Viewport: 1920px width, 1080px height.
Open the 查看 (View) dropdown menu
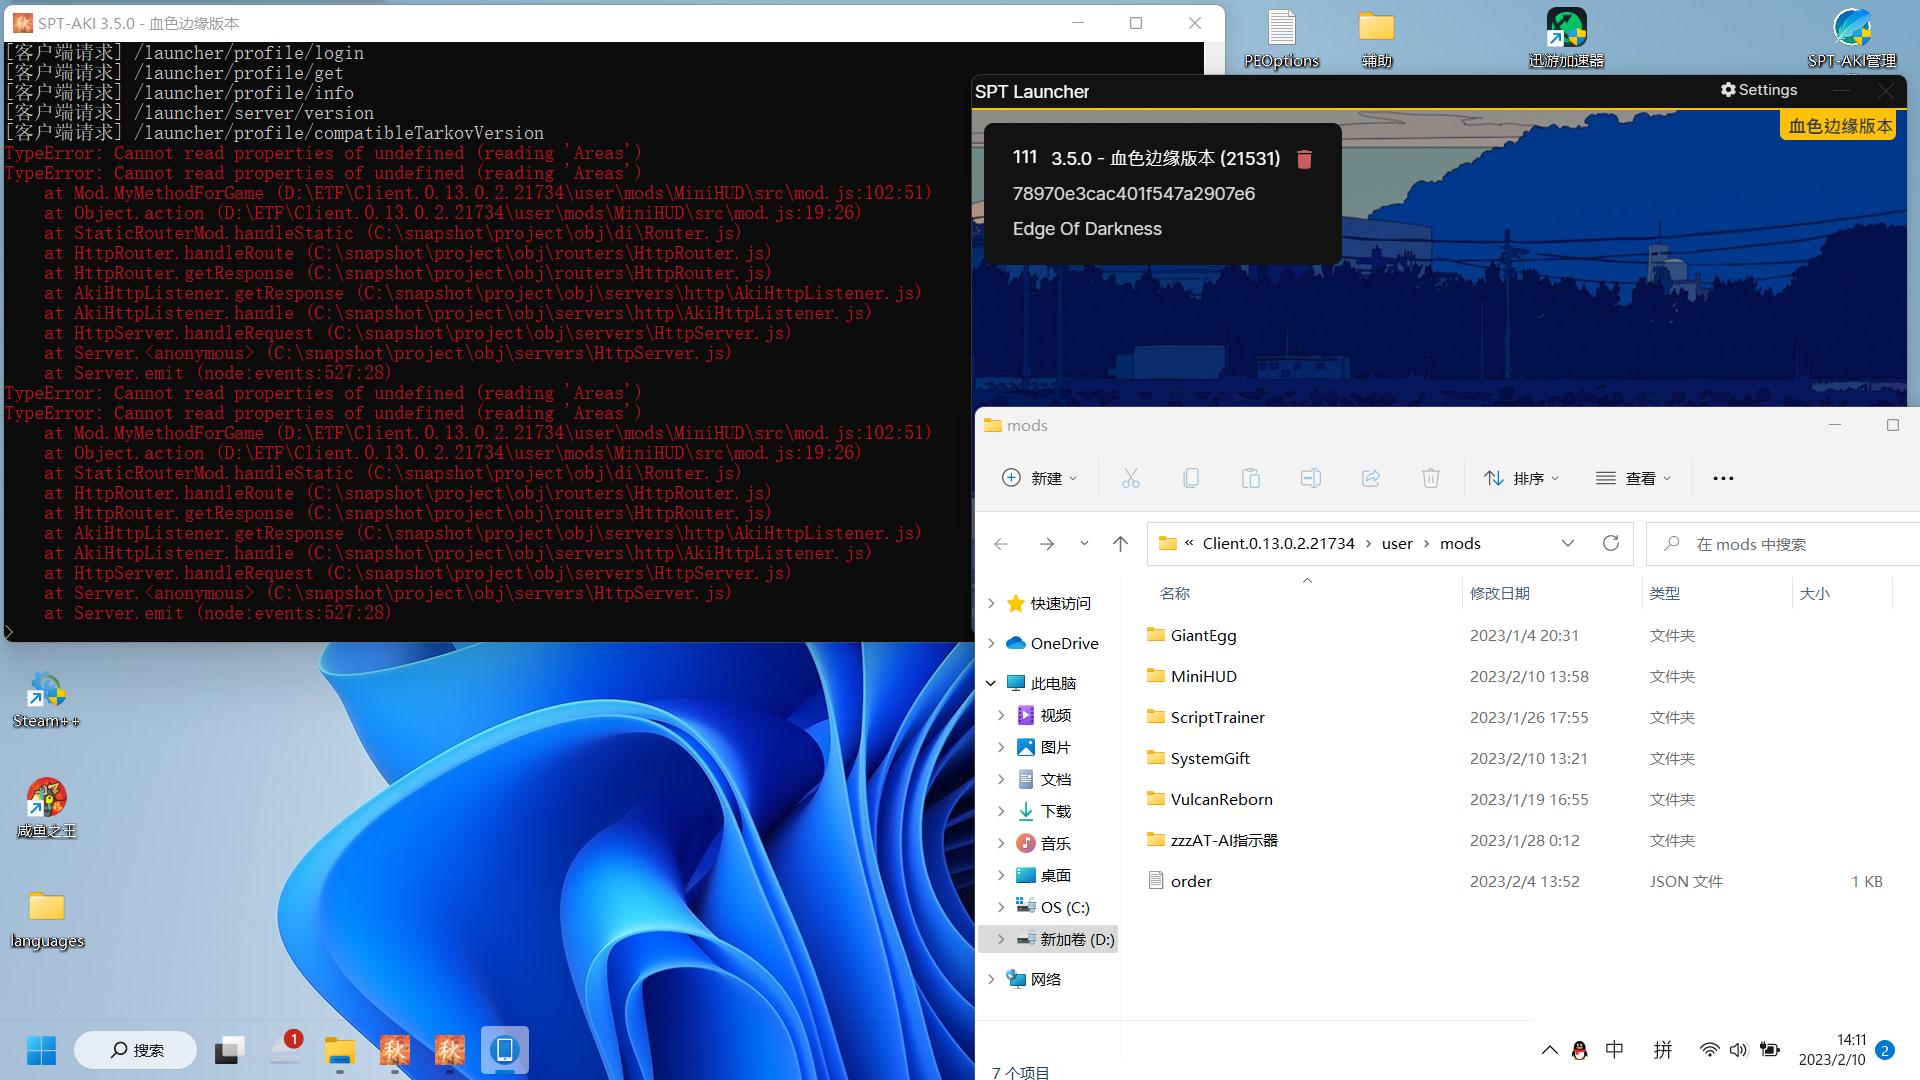(1633, 478)
